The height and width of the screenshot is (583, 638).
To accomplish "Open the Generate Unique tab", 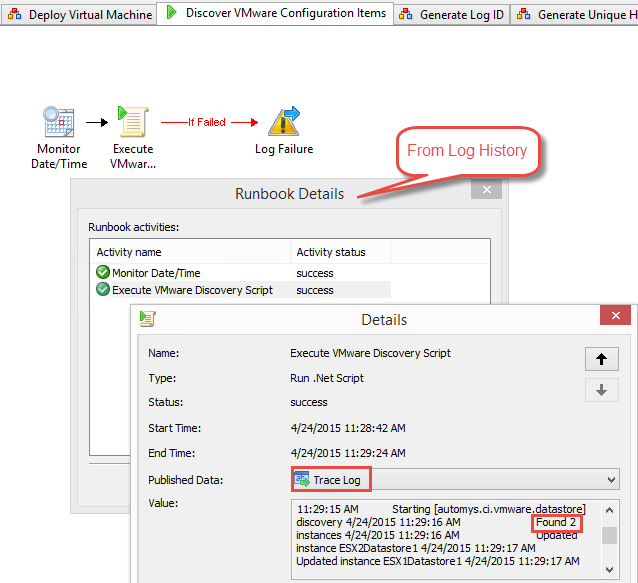I will [x=574, y=15].
